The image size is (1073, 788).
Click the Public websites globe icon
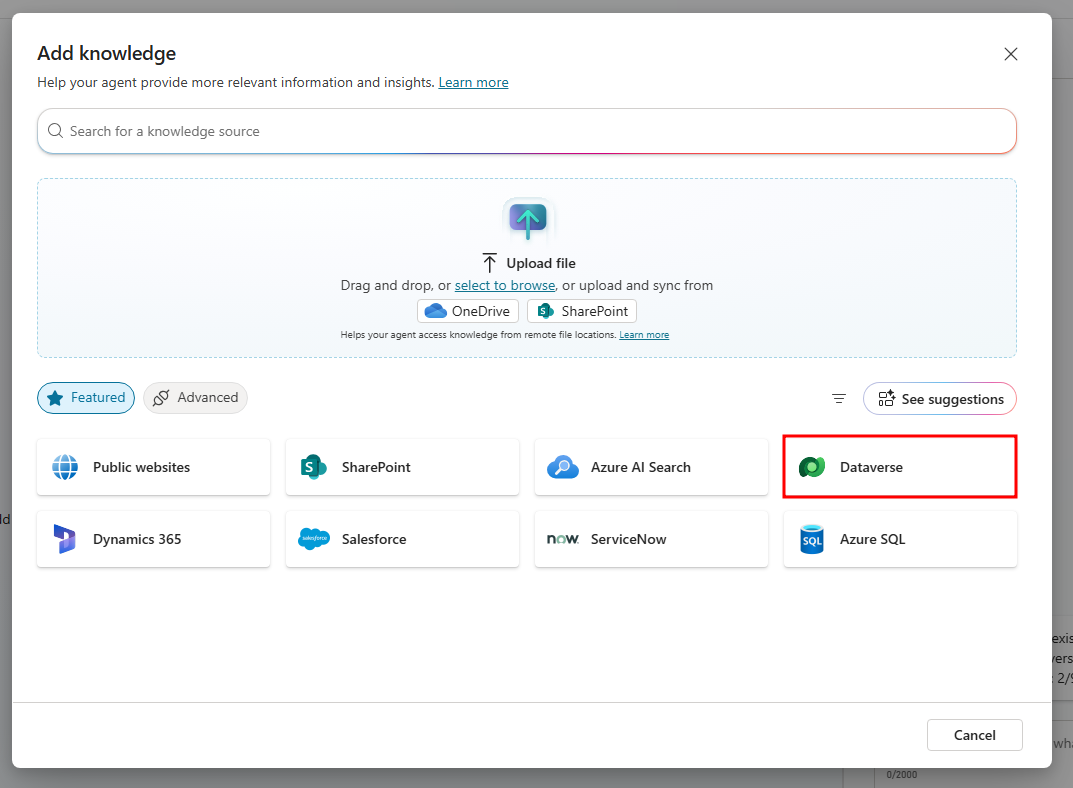click(x=65, y=467)
